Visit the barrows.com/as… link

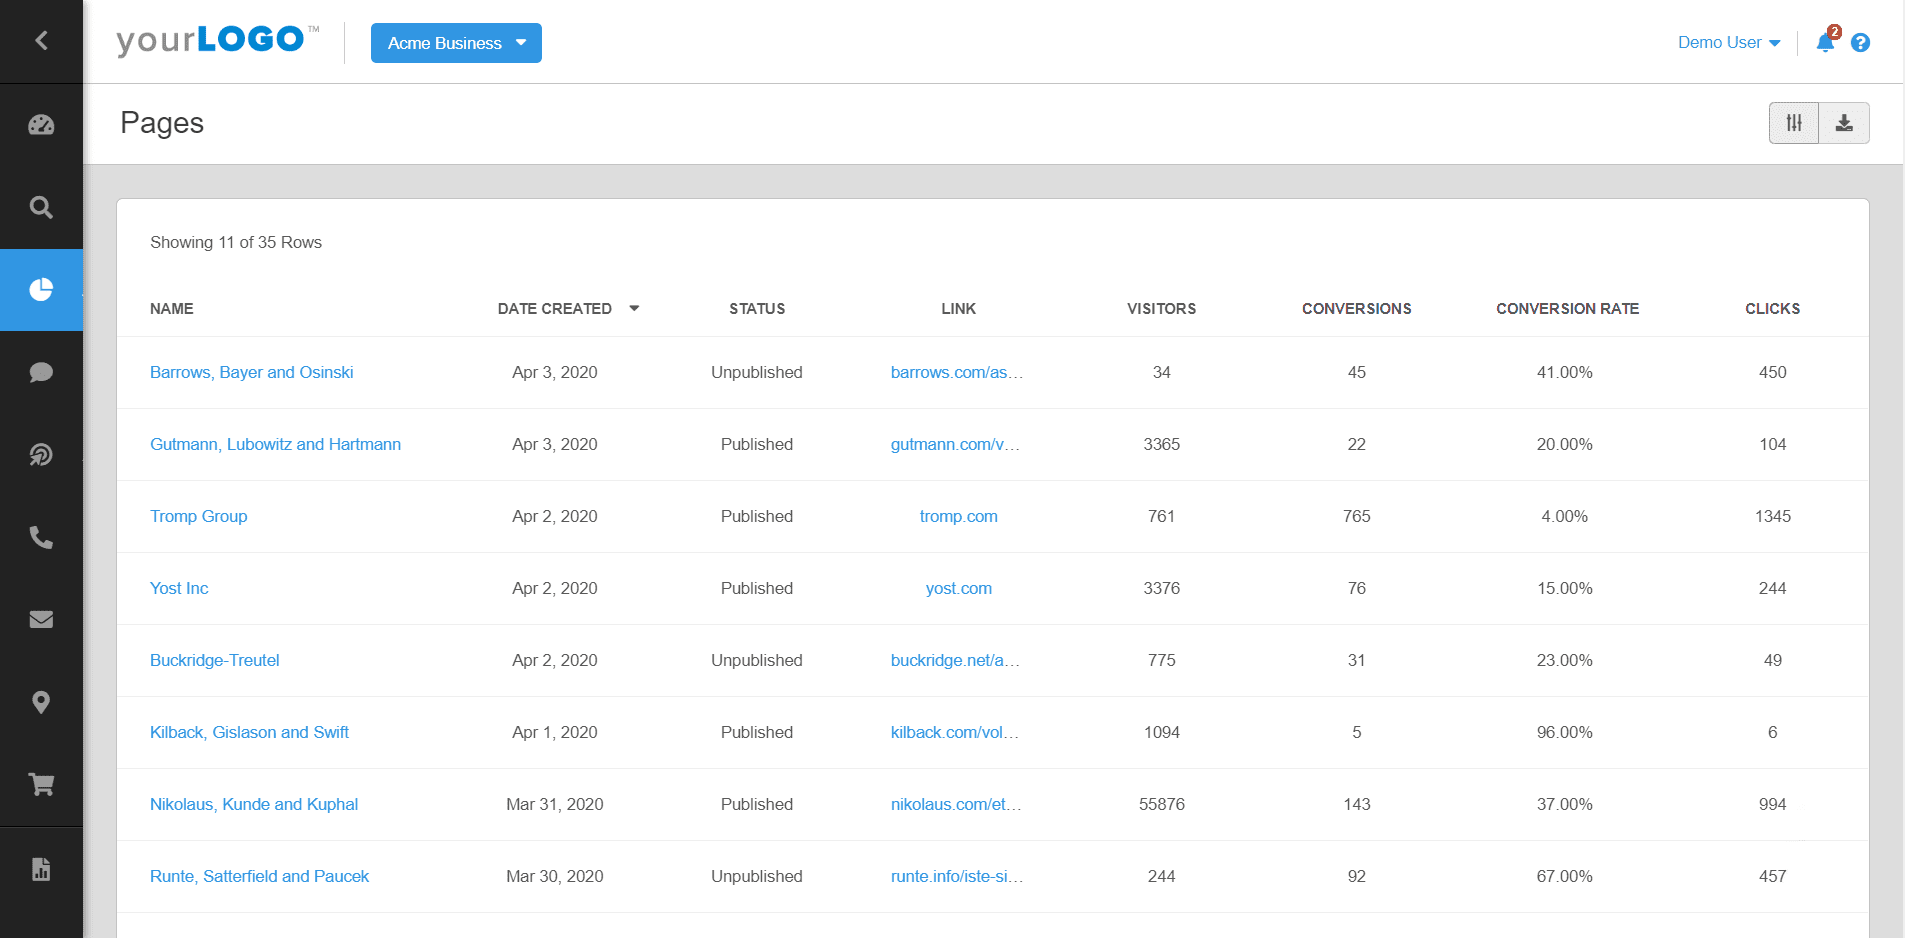coord(957,372)
